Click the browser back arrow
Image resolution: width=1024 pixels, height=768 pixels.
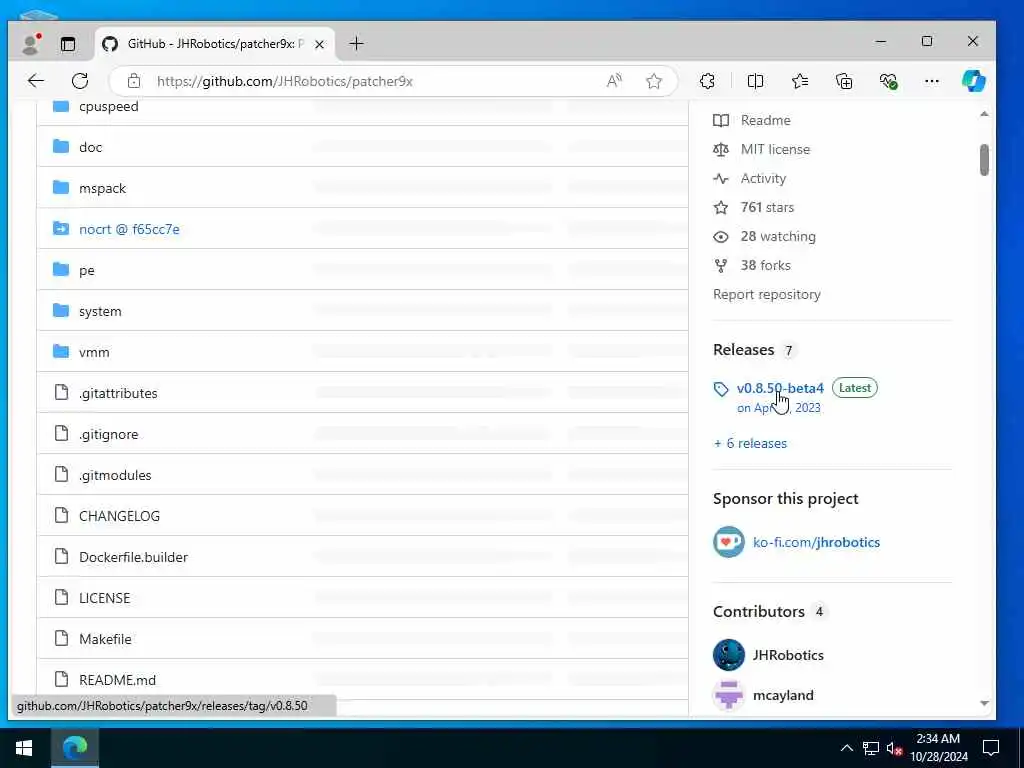click(x=36, y=81)
